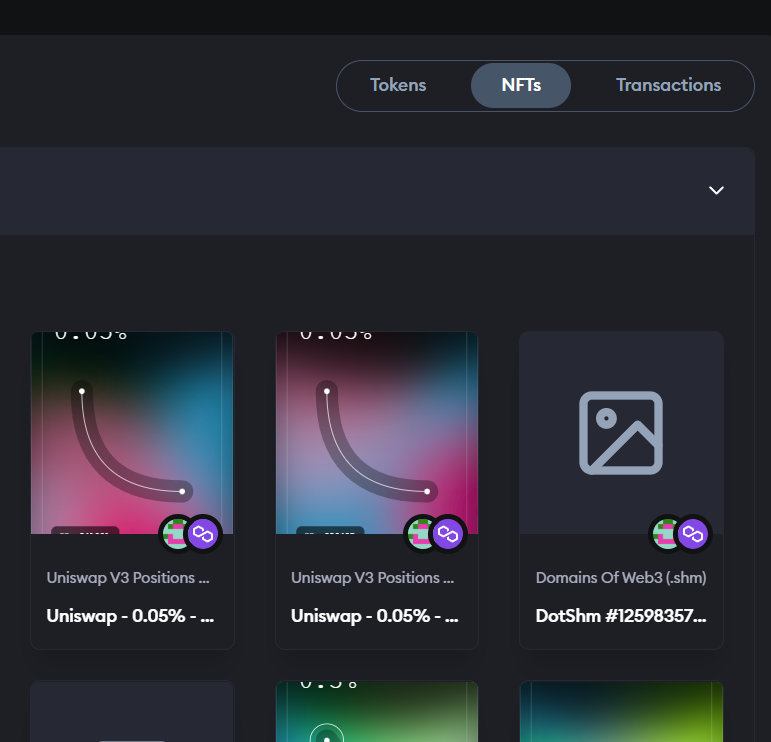This screenshot has width=771, height=742.
Task: Click wallet avatar badge on second Uniswap NFT
Action: (421, 534)
